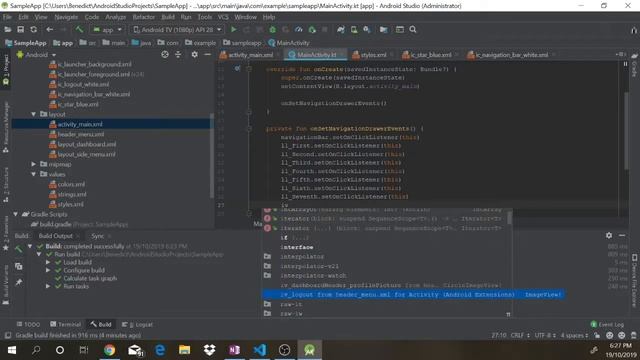Click the Sync refresh toolbar icon
Image resolution: width=640 pixels, height=360 pixels.
33,30
